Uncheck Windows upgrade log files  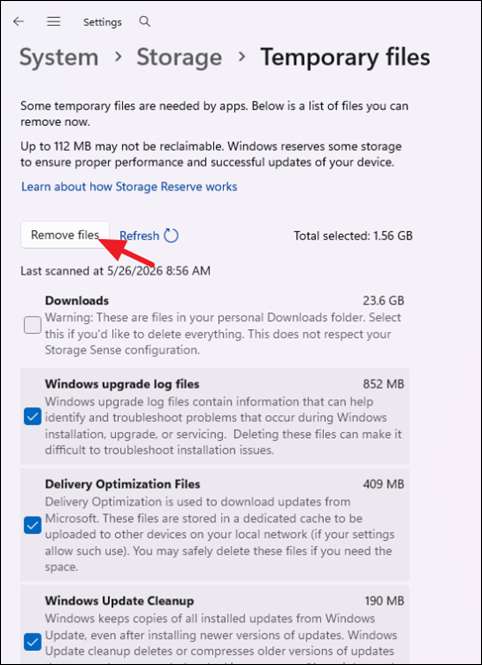[x=33, y=416]
